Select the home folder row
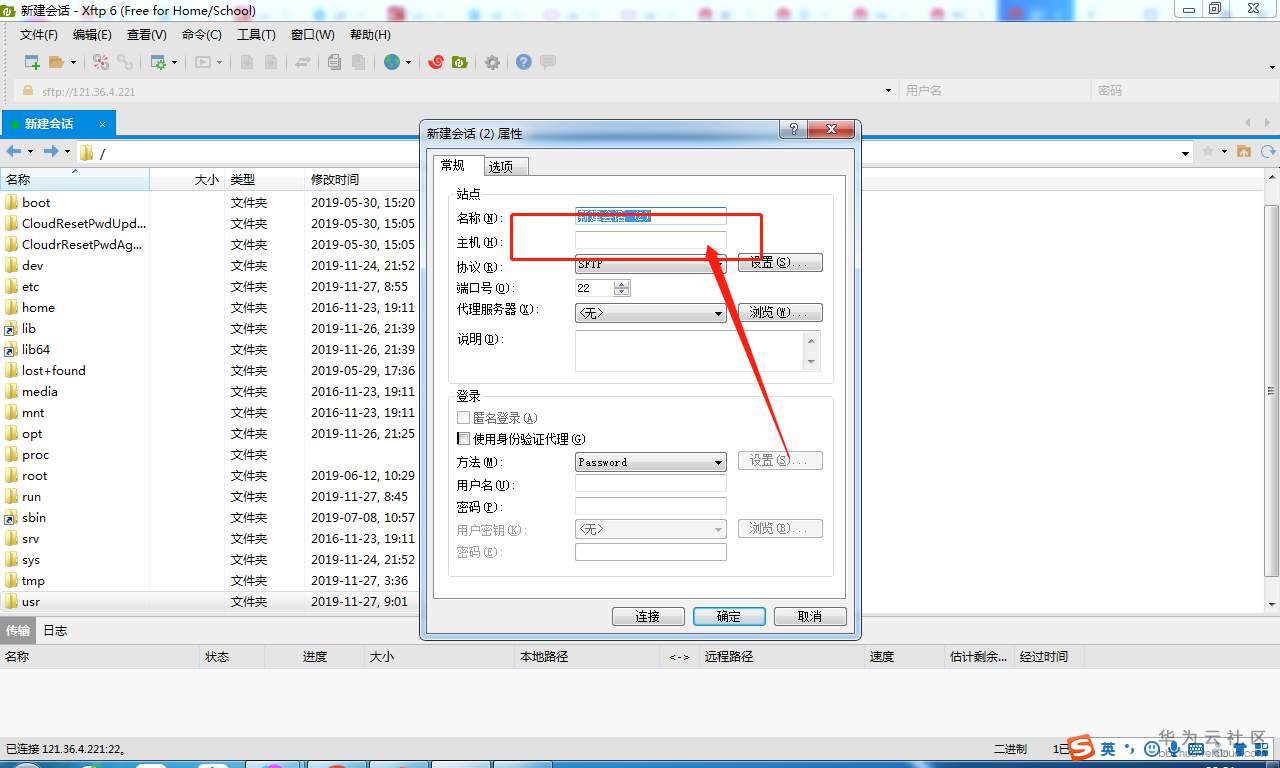This screenshot has width=1280, height=768. pos(210,308)
